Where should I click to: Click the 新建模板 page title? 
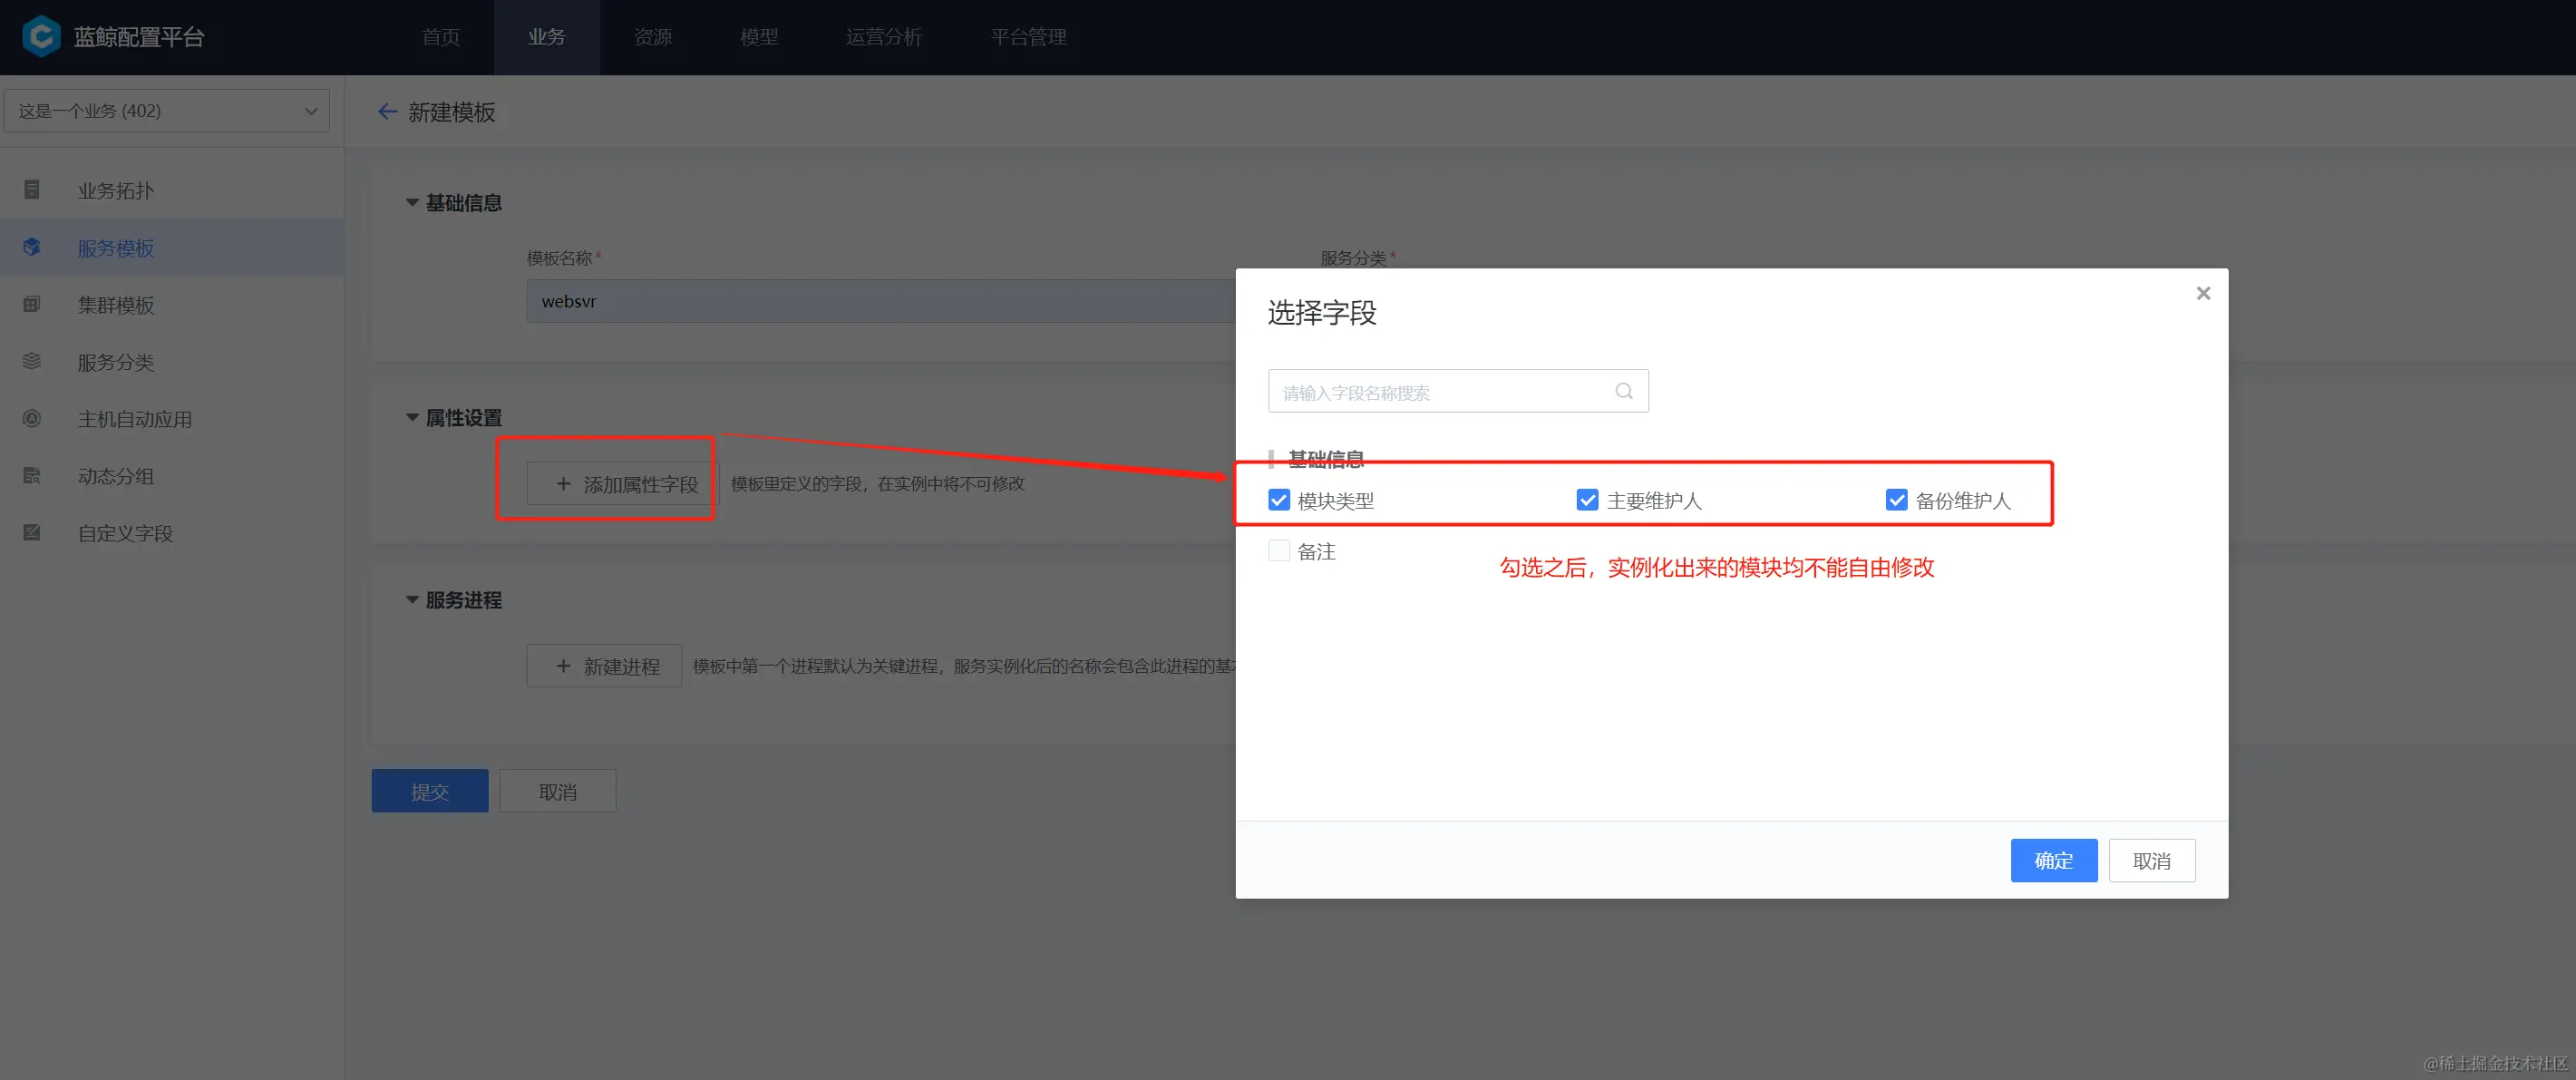click(x=452, y=112)
